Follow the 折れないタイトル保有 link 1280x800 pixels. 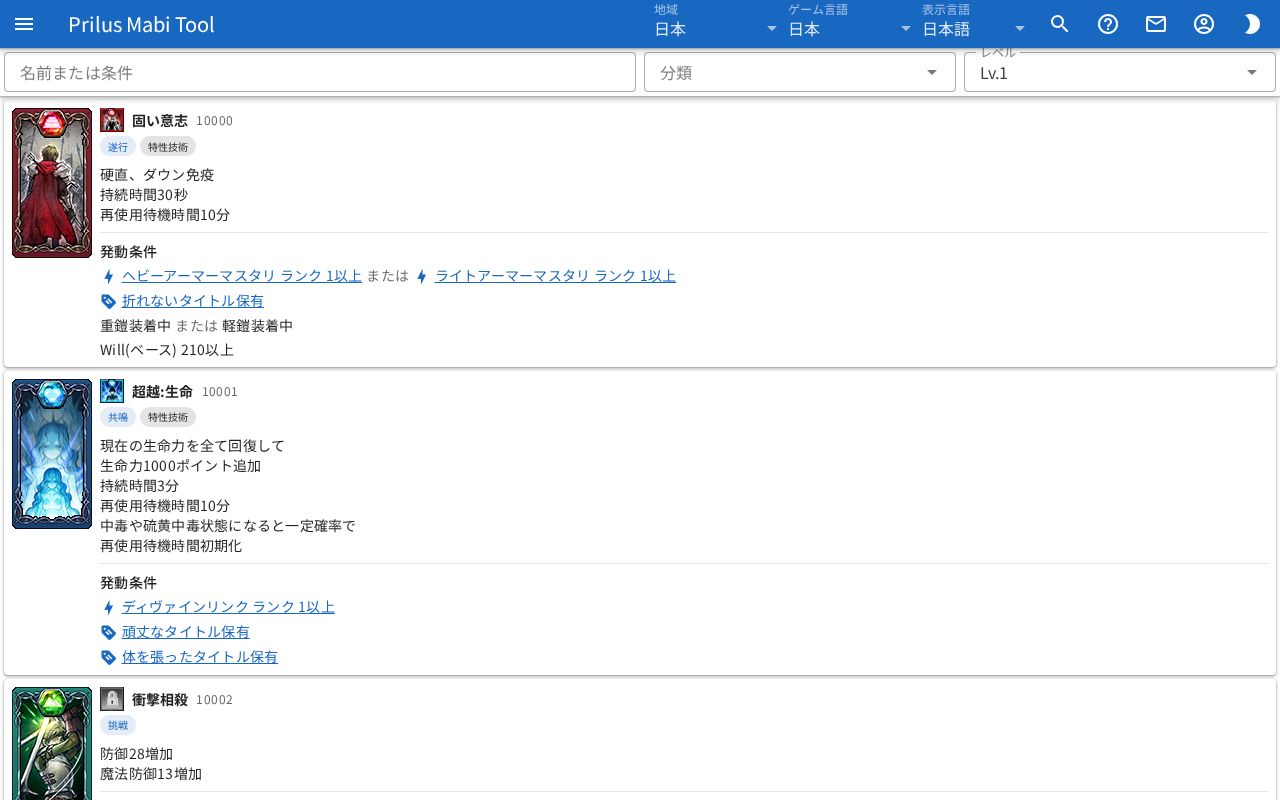click(x=193, y=301)
